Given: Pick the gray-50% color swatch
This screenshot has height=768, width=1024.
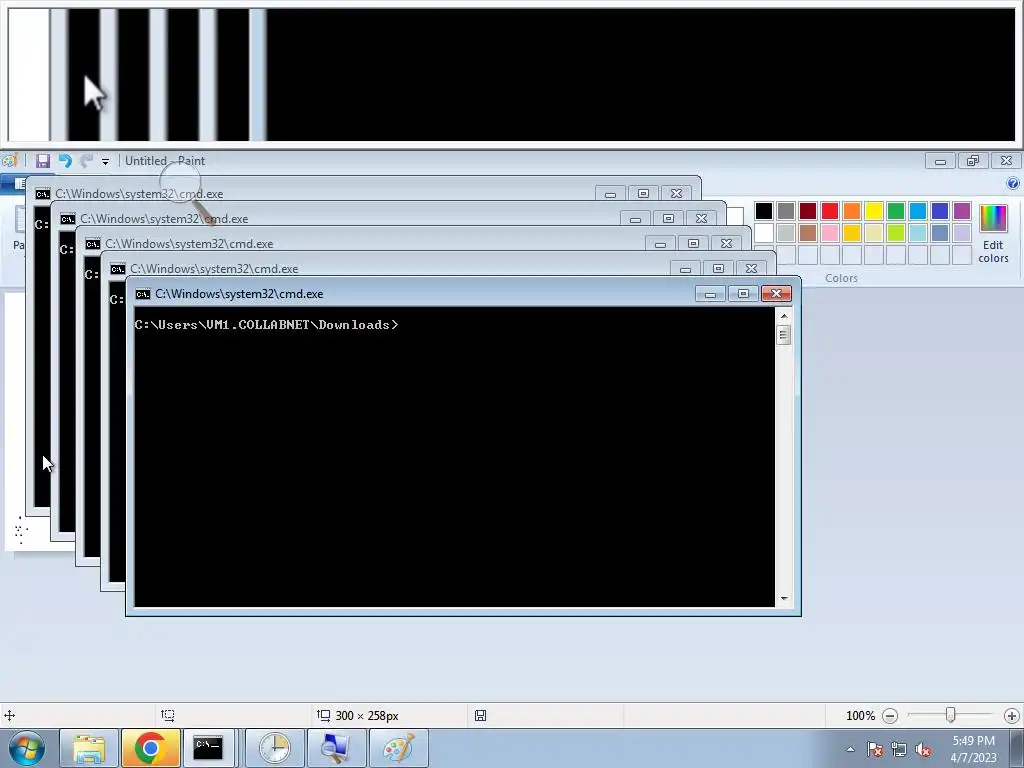Looking at the screenshot, I should coord(786,211).
